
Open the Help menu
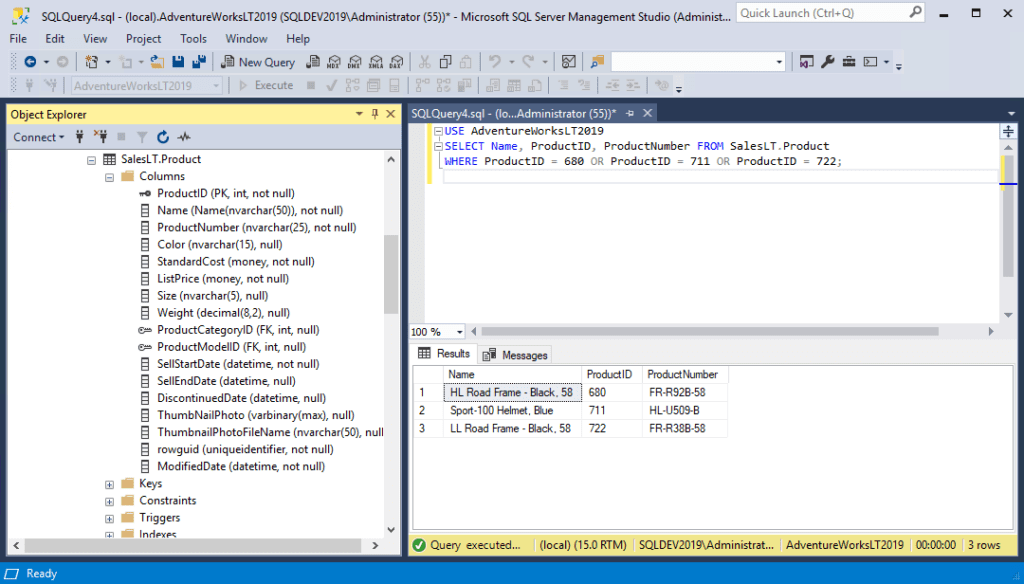[298, 39]
